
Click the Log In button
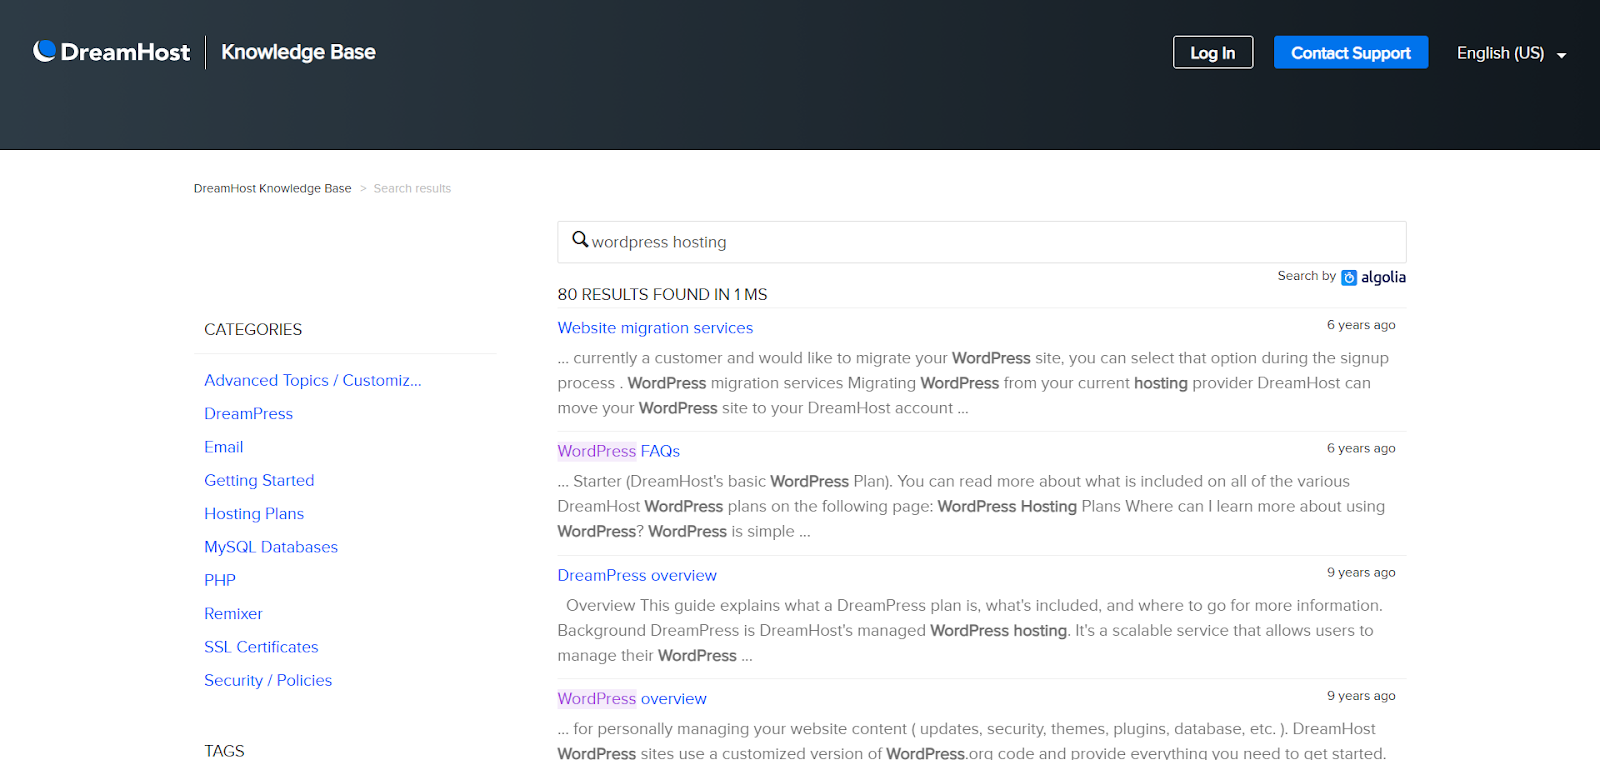click(1213, 52)
